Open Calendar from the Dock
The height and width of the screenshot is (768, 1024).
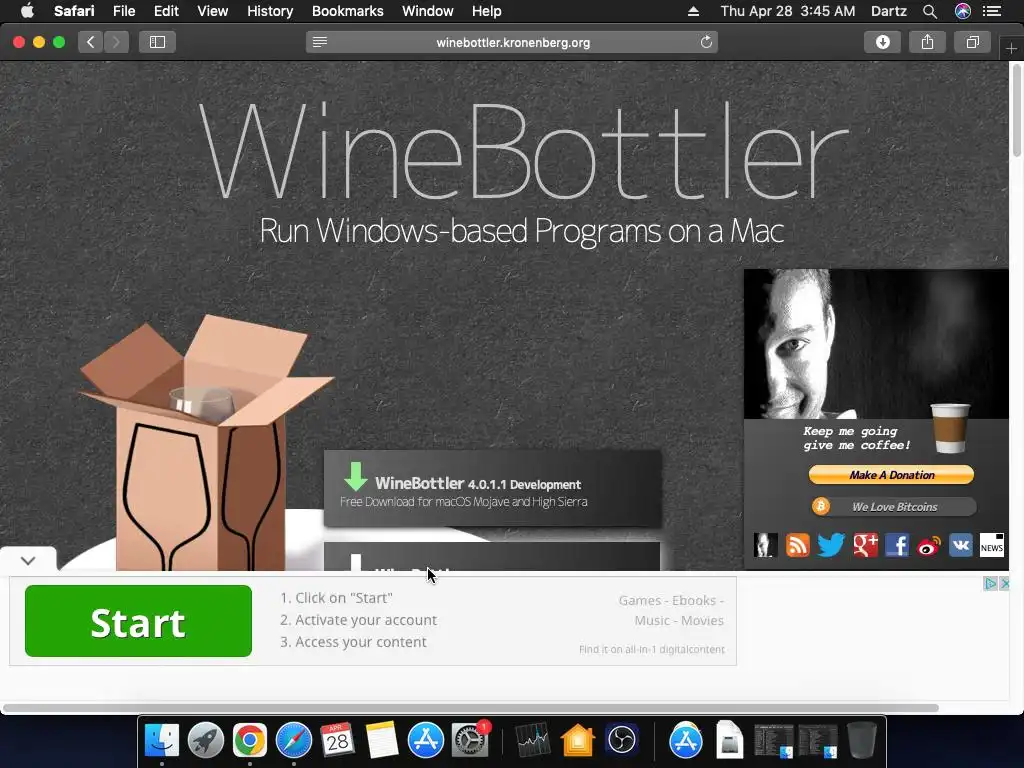(x=337, y=741)
